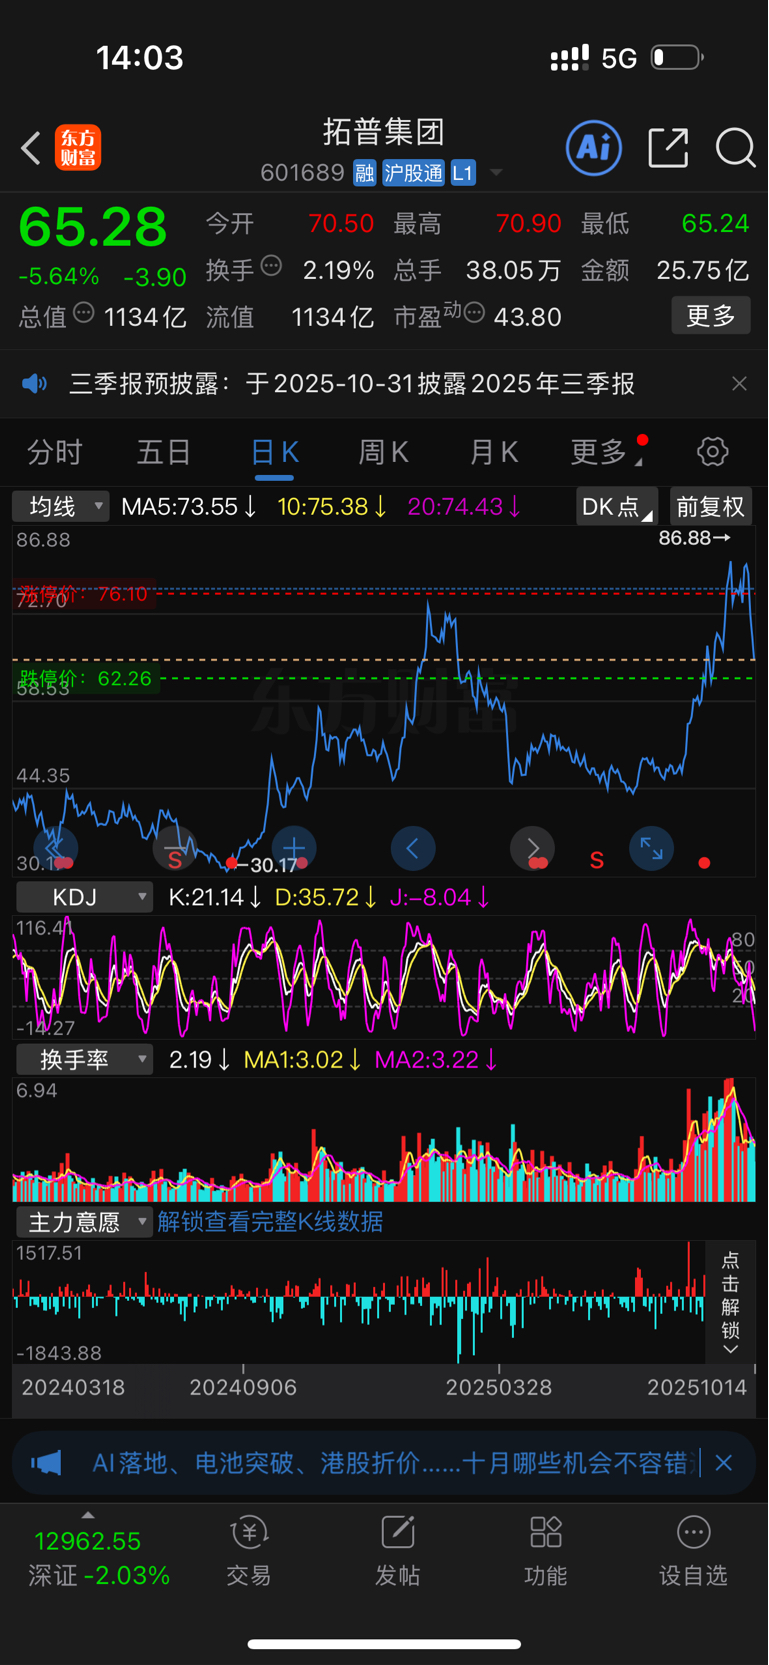Close the 三季报预披露 notice
769x1665 pixels.
tap(739, 384)
